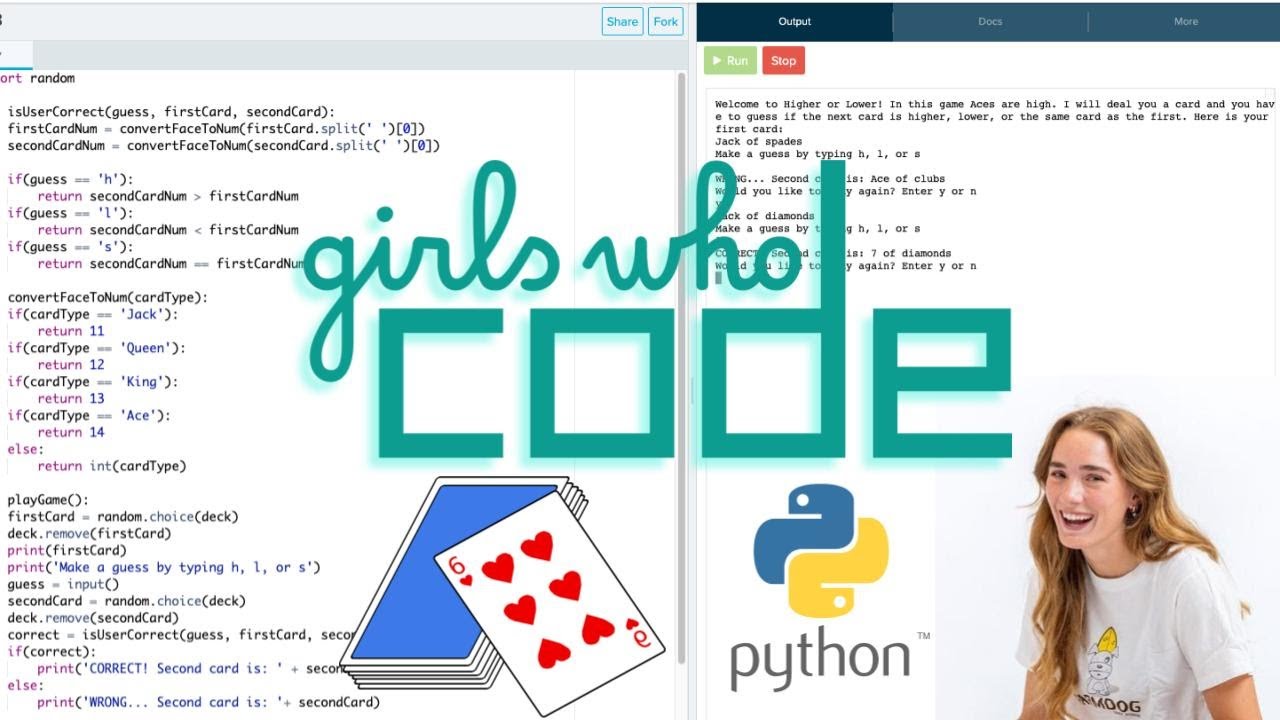Click the 'guess = input()' line
The height and width of the screenshot is (720, 1280).
click(63, 584)
